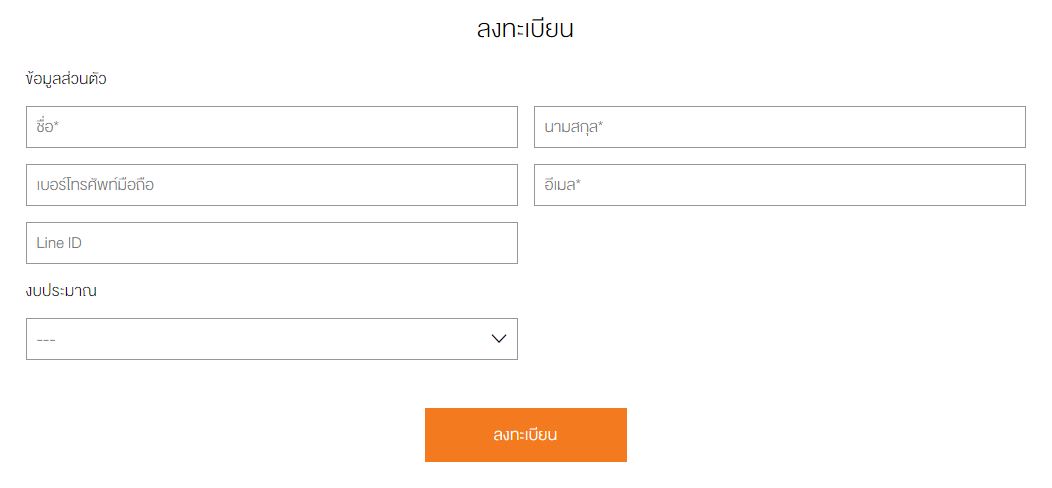Click the นามสกุล* placeholder text

point(574,127)
